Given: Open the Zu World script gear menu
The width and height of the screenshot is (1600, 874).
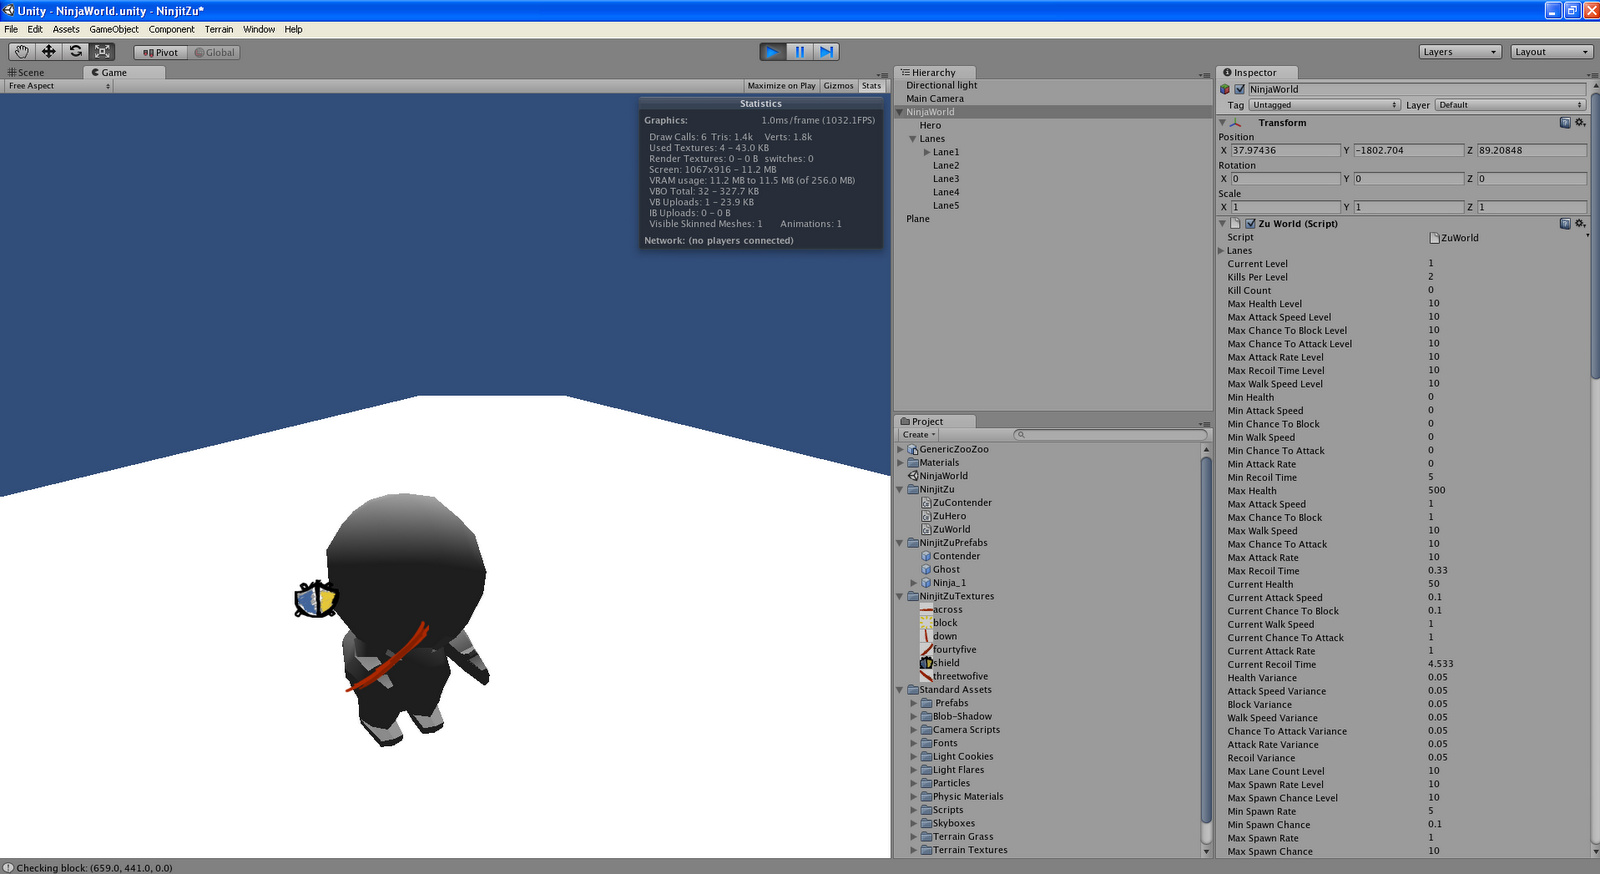Looking at the screenshot, I should (x=1581, y=223).
